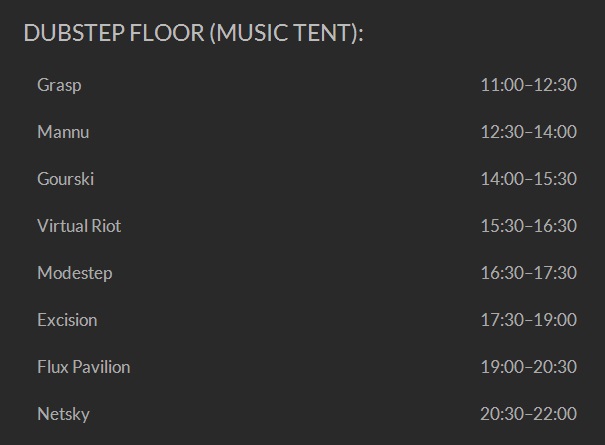Open the Gourski artist entry
This screenshot has height=445, width=605.
(66, 179)
